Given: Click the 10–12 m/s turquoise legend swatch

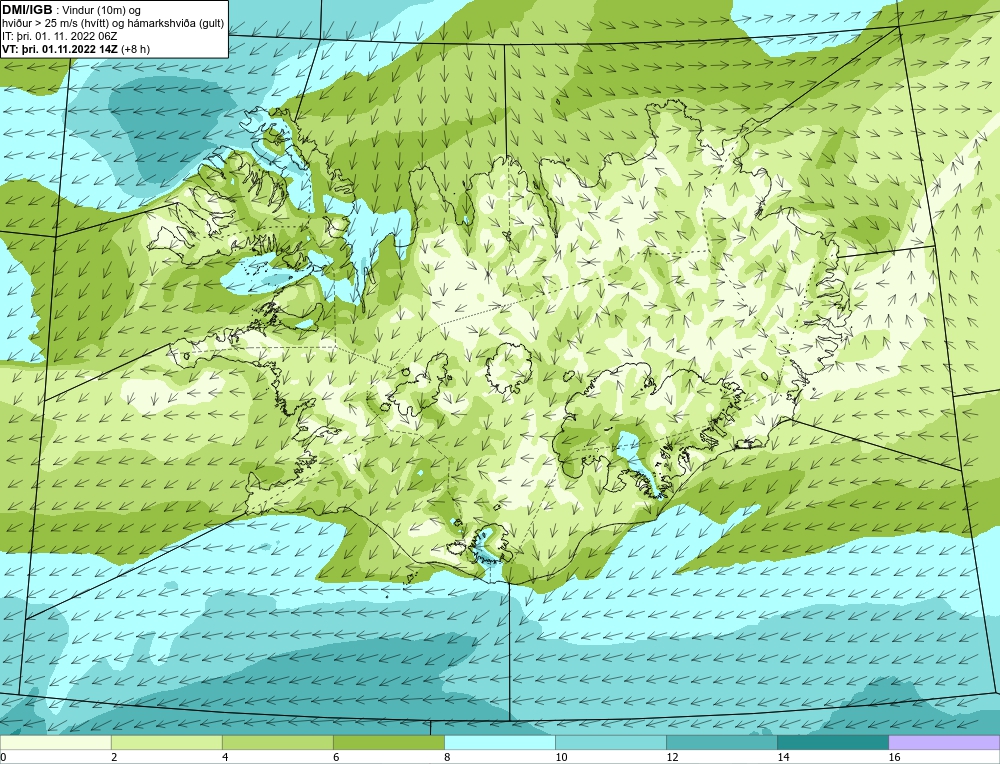Looking at the screenshot, I should tap(610, 742).
